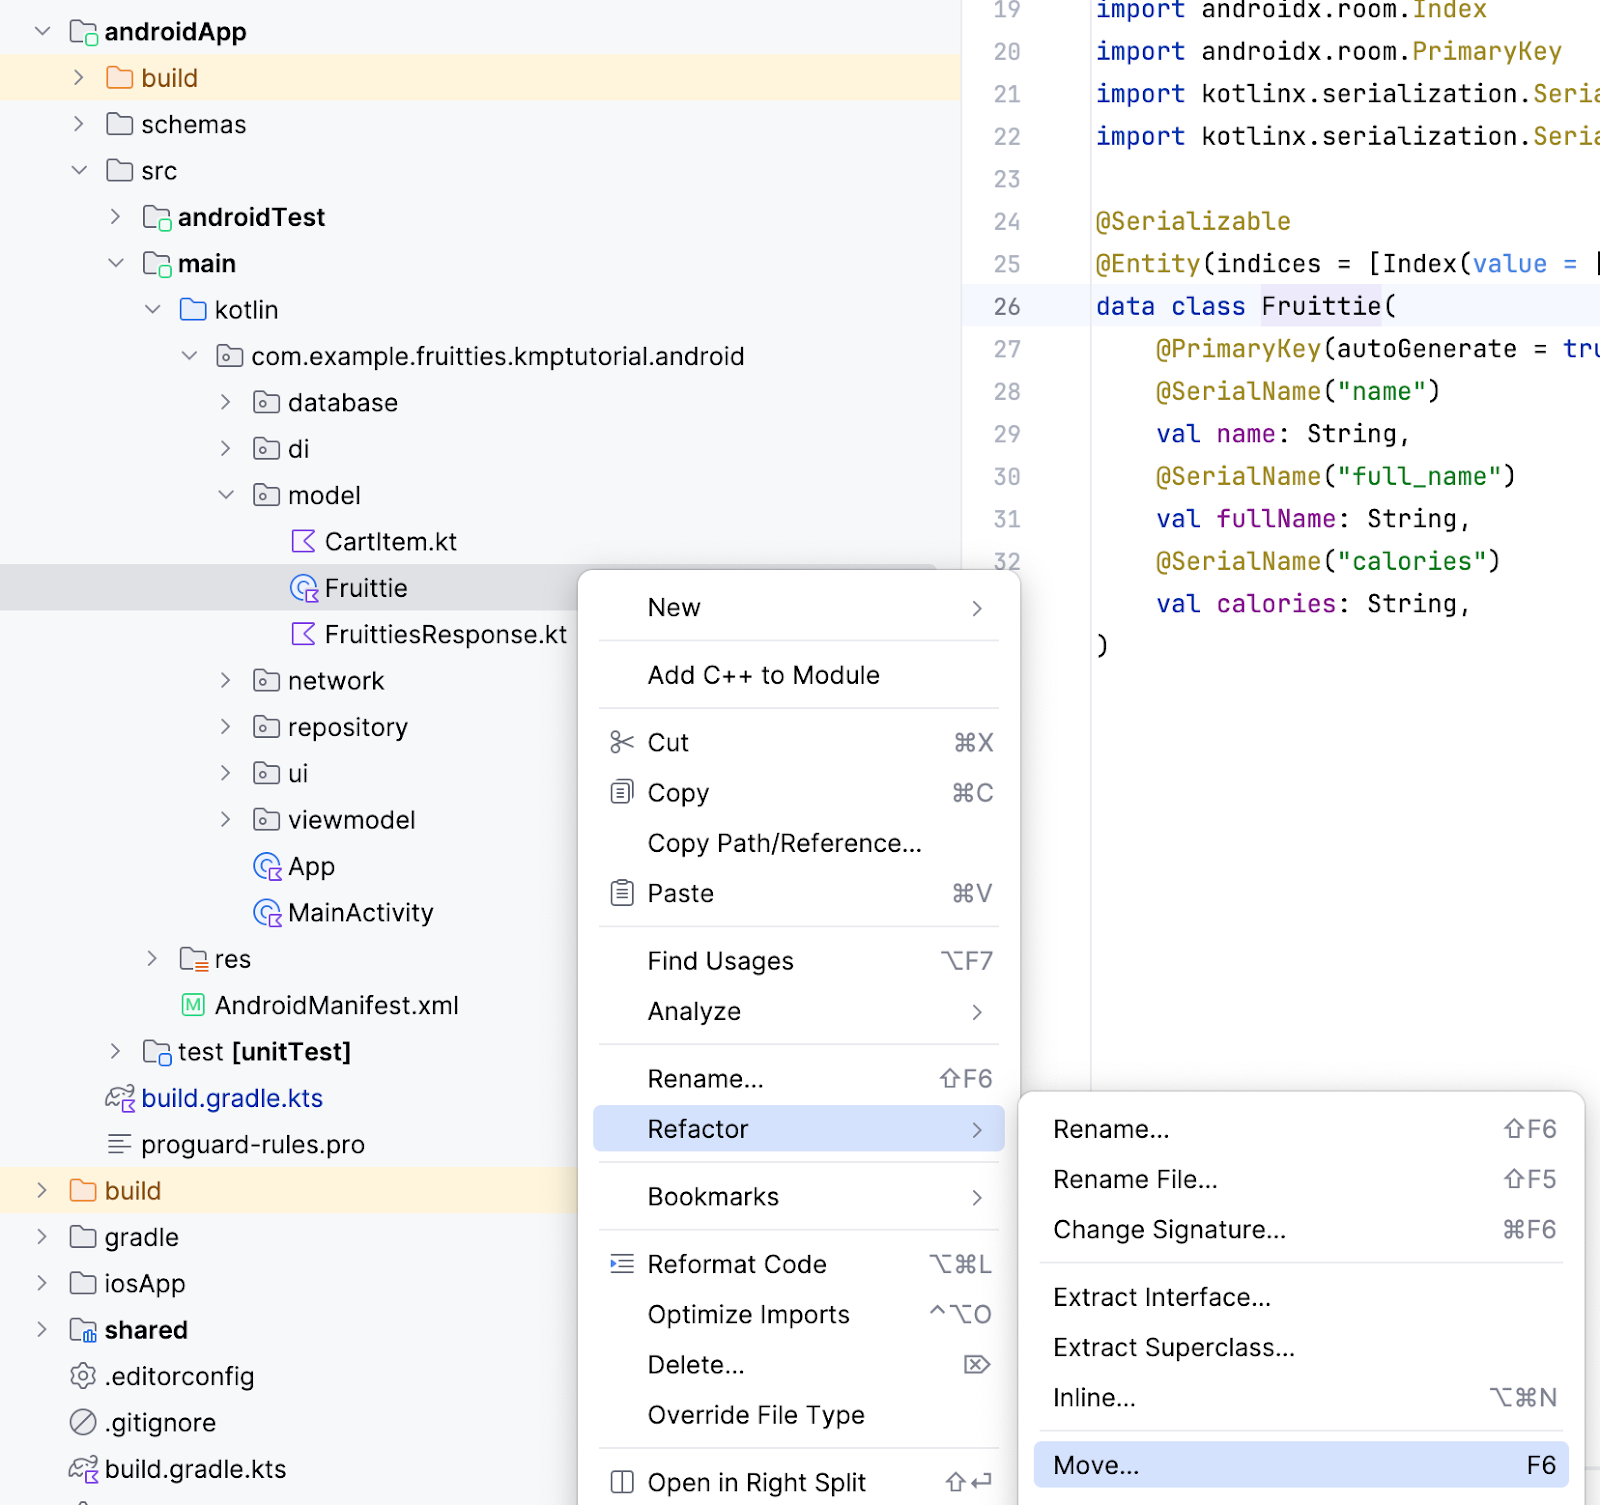Expand the network package
Image resolution: width=1600 pixels, height=1505 pixels.
[x=226, y=681]
